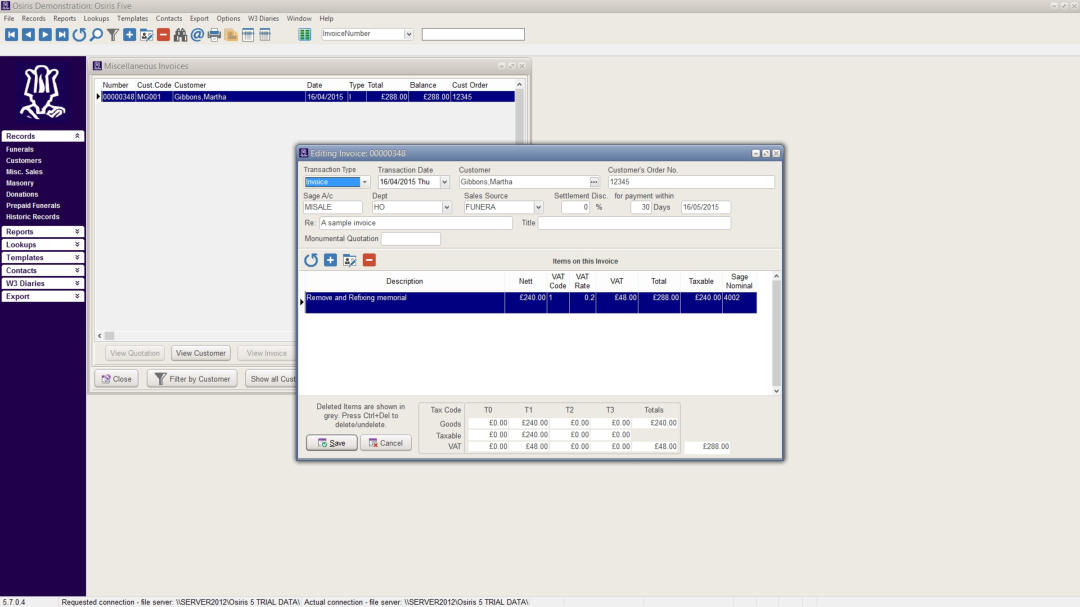Save the invoice with Save button
The height and width of the screenshot is (607, 1080).
(x=331, y=443)
